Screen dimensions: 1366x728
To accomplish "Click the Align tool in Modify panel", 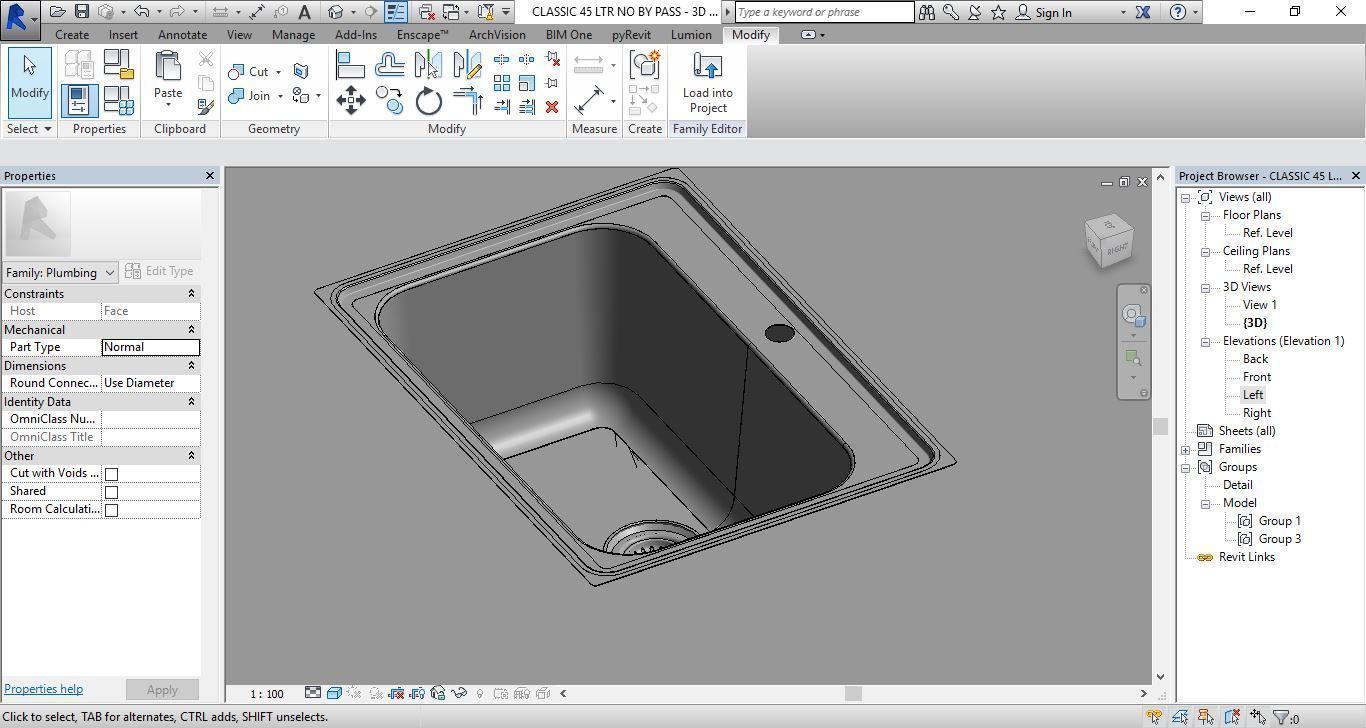I will [x=350, y=66].
